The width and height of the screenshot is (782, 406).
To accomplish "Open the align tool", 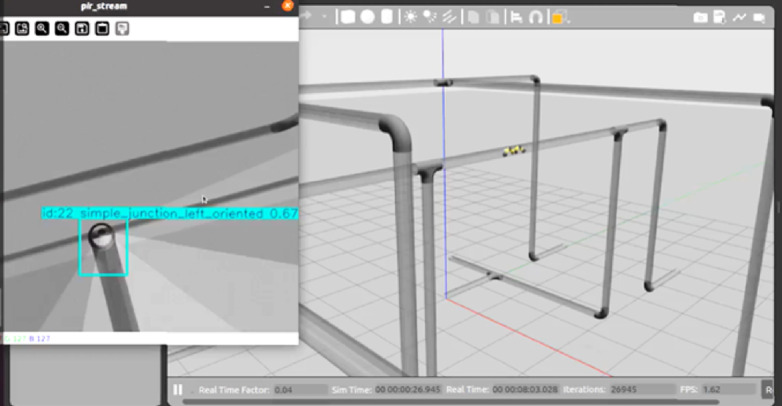I will pos(516,18).
